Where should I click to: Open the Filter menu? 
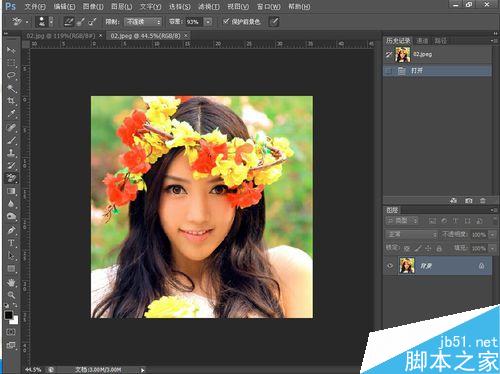[208, 6]
